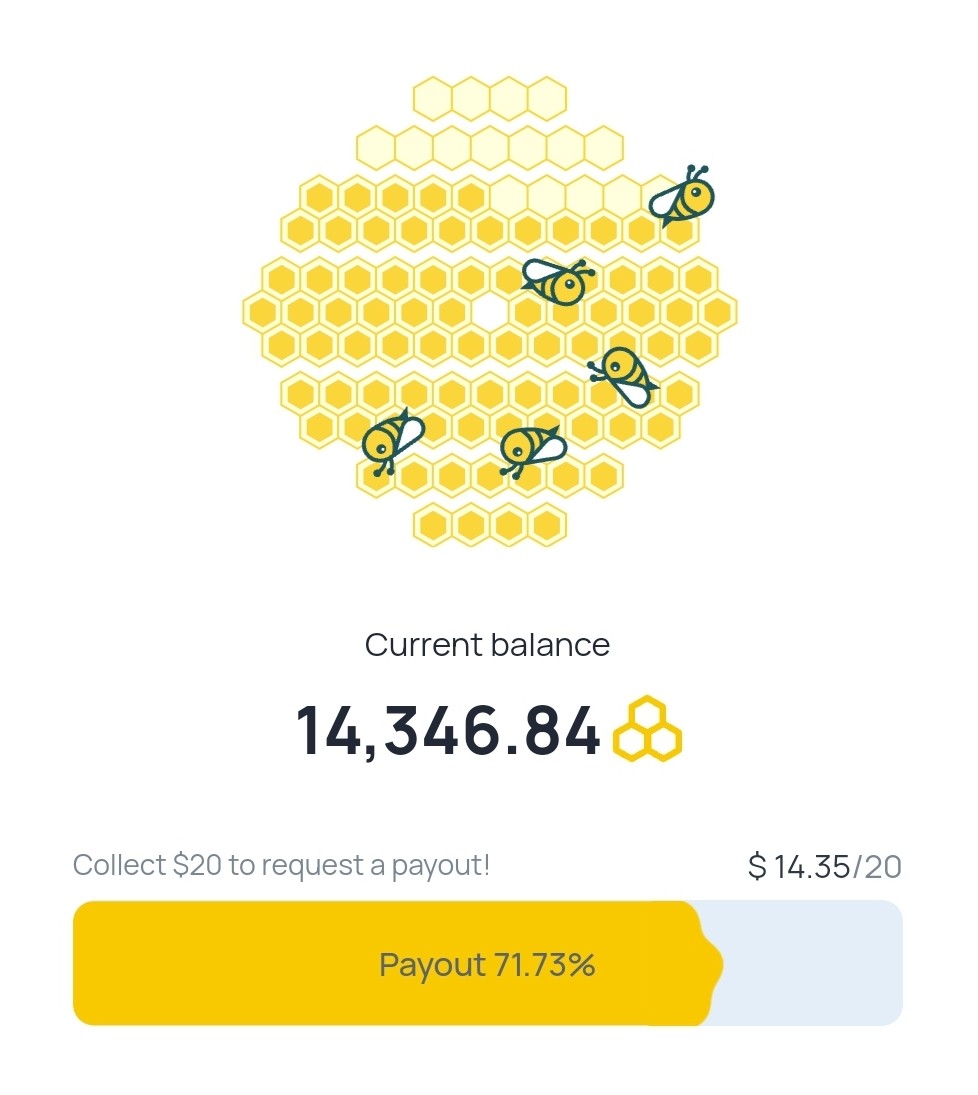
Task: Click the $14.35/20 payout amount
Action: [824, 867]
